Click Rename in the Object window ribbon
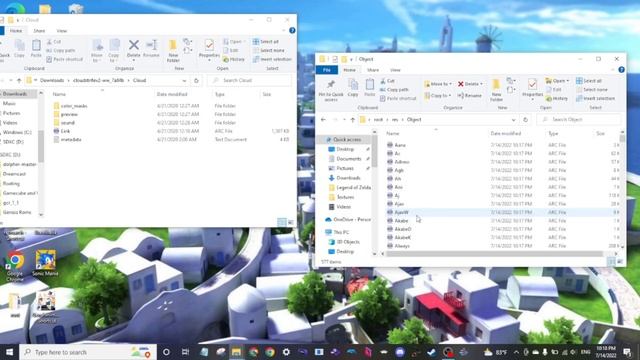The image size is (640, 360). click(470, 96)
